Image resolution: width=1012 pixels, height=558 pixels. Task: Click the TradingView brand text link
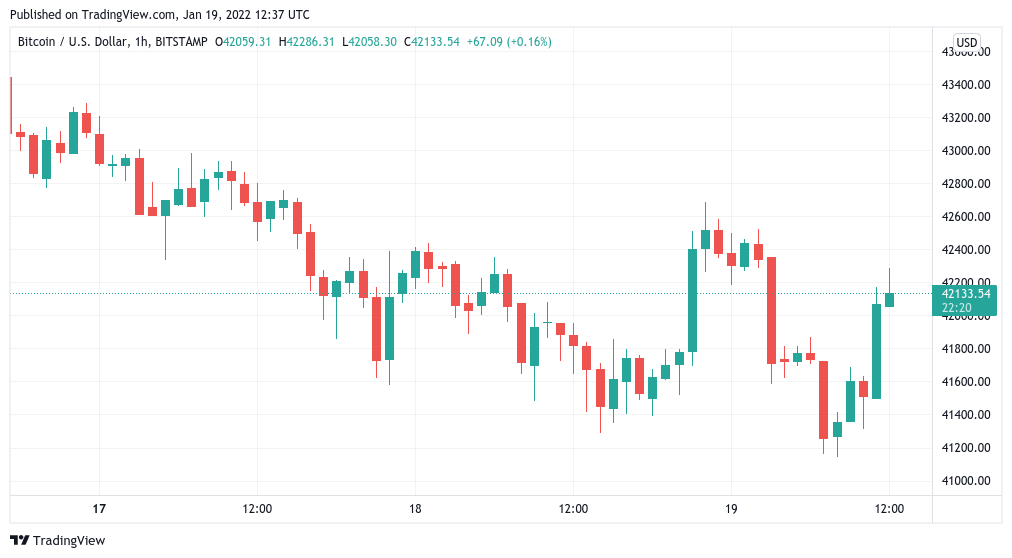pos(69,541)
